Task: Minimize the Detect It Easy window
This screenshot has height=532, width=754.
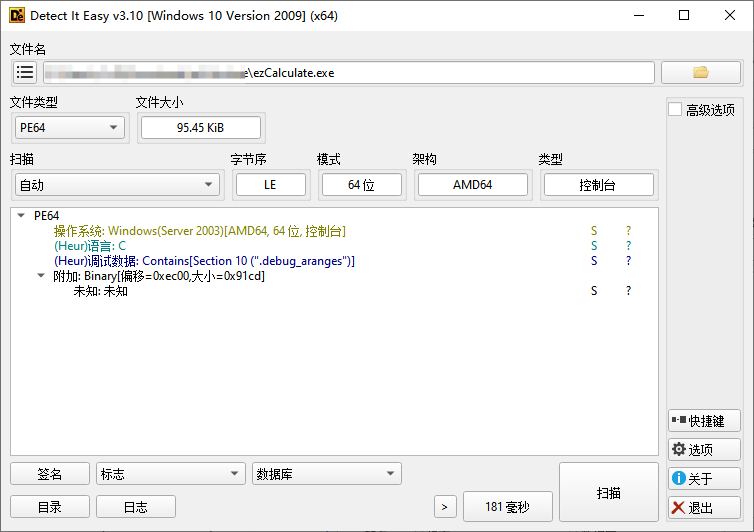Action: [639, 15]
